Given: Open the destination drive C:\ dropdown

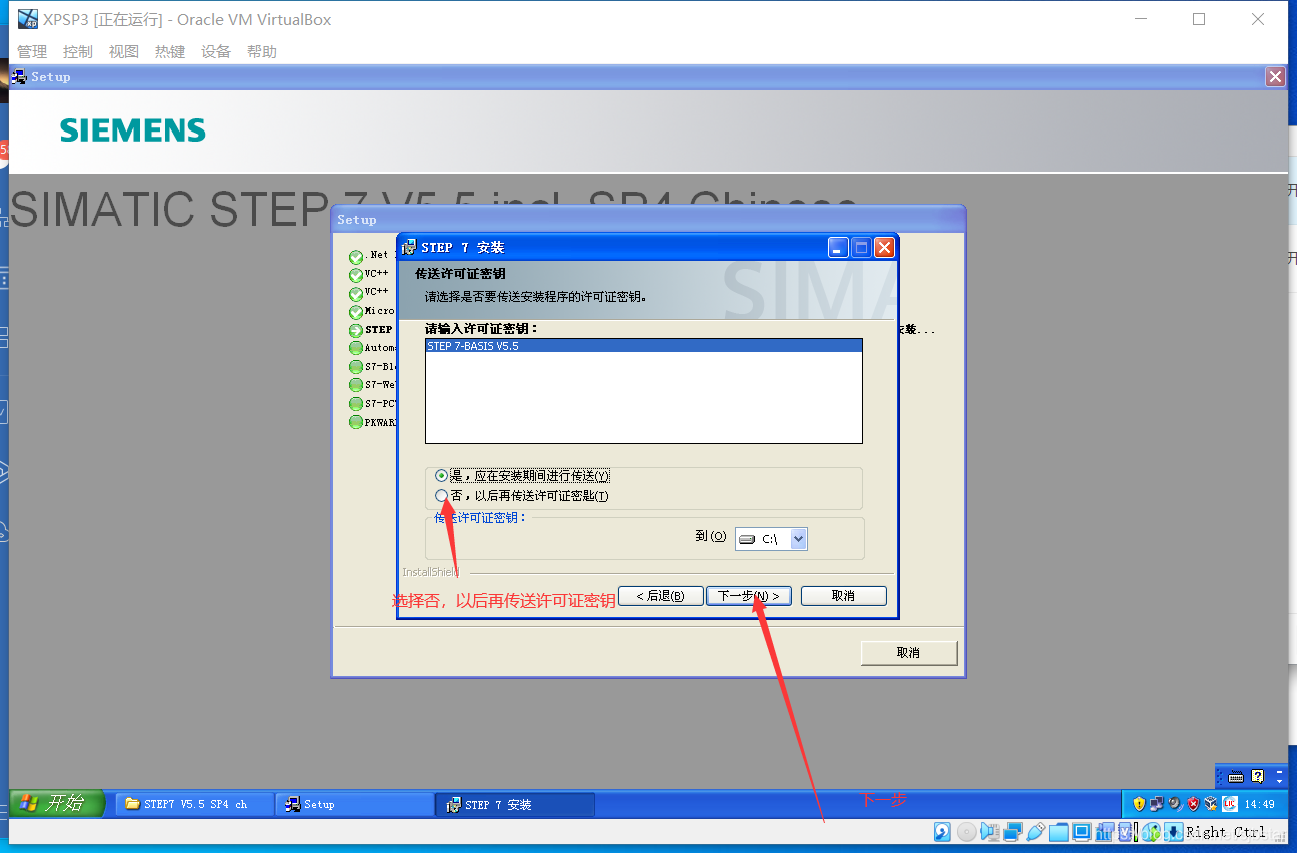Looking at the screenshot, I should (x=798, y=539).
